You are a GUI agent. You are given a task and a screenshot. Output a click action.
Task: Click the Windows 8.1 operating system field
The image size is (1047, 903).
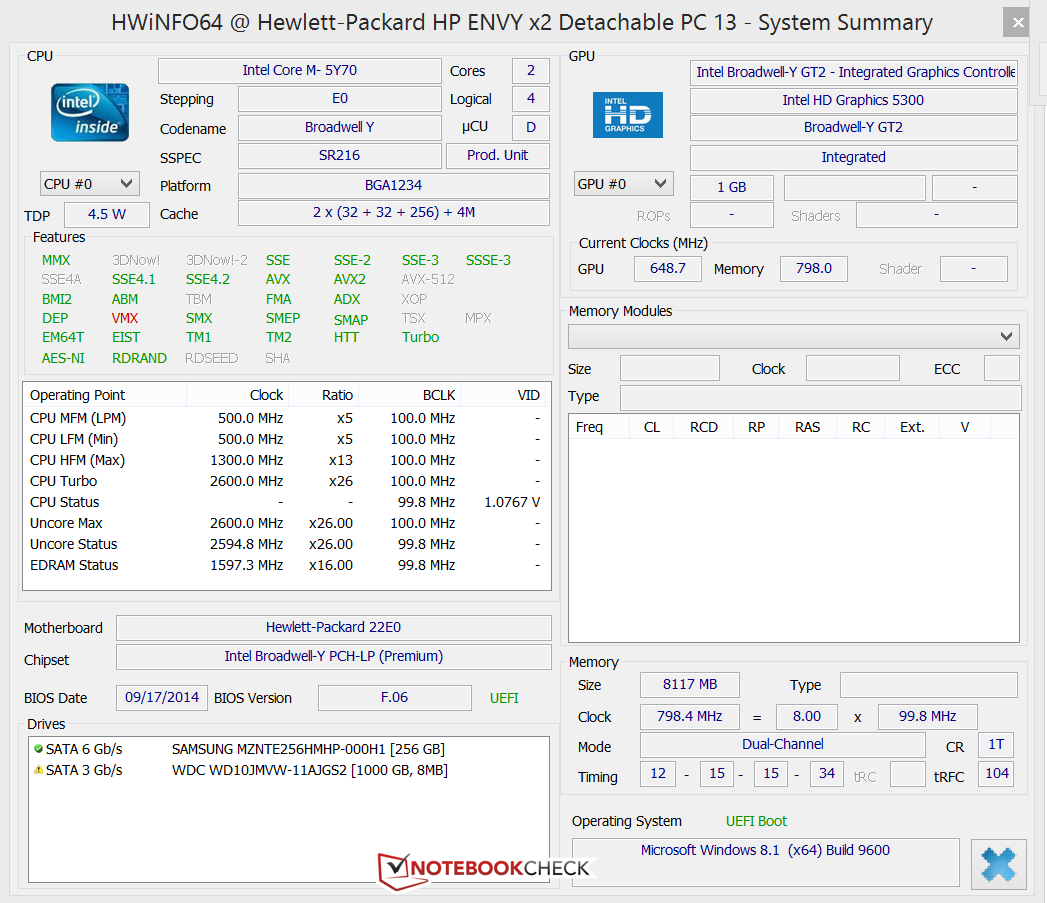765,862
